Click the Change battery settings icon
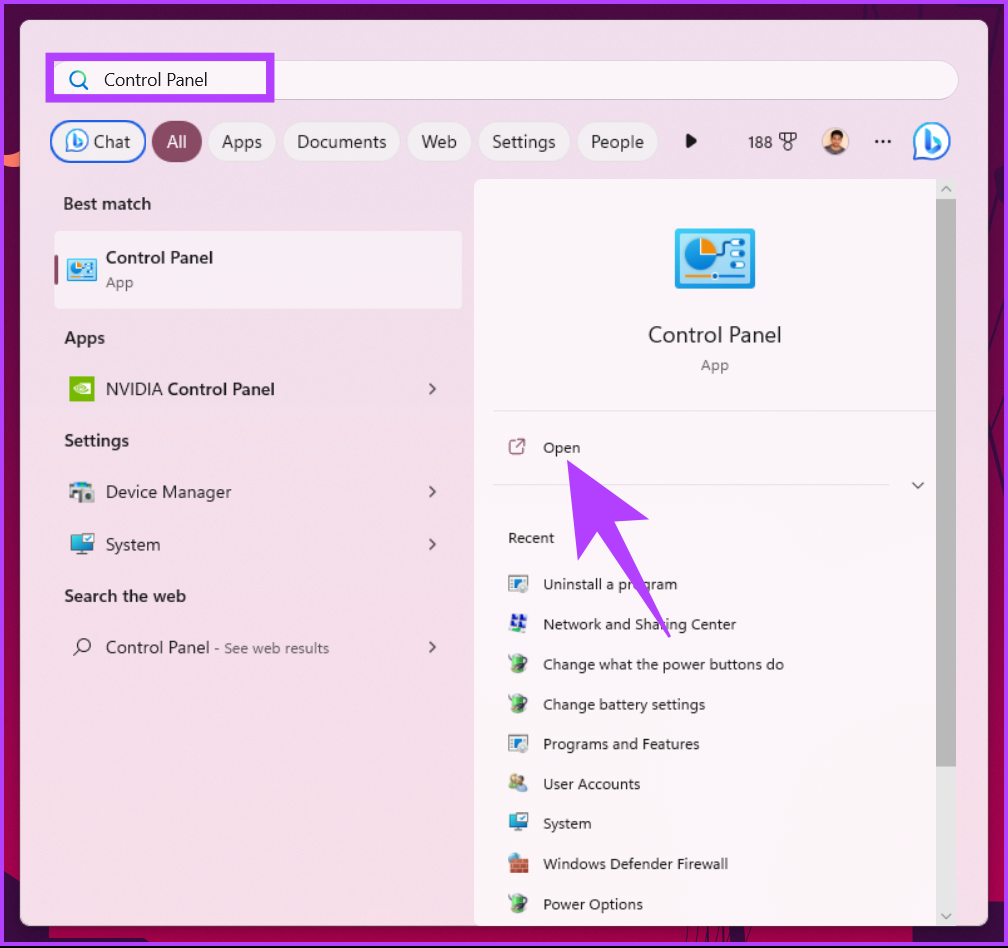This screenshot has height=948, width=1008. coord(518,704)
